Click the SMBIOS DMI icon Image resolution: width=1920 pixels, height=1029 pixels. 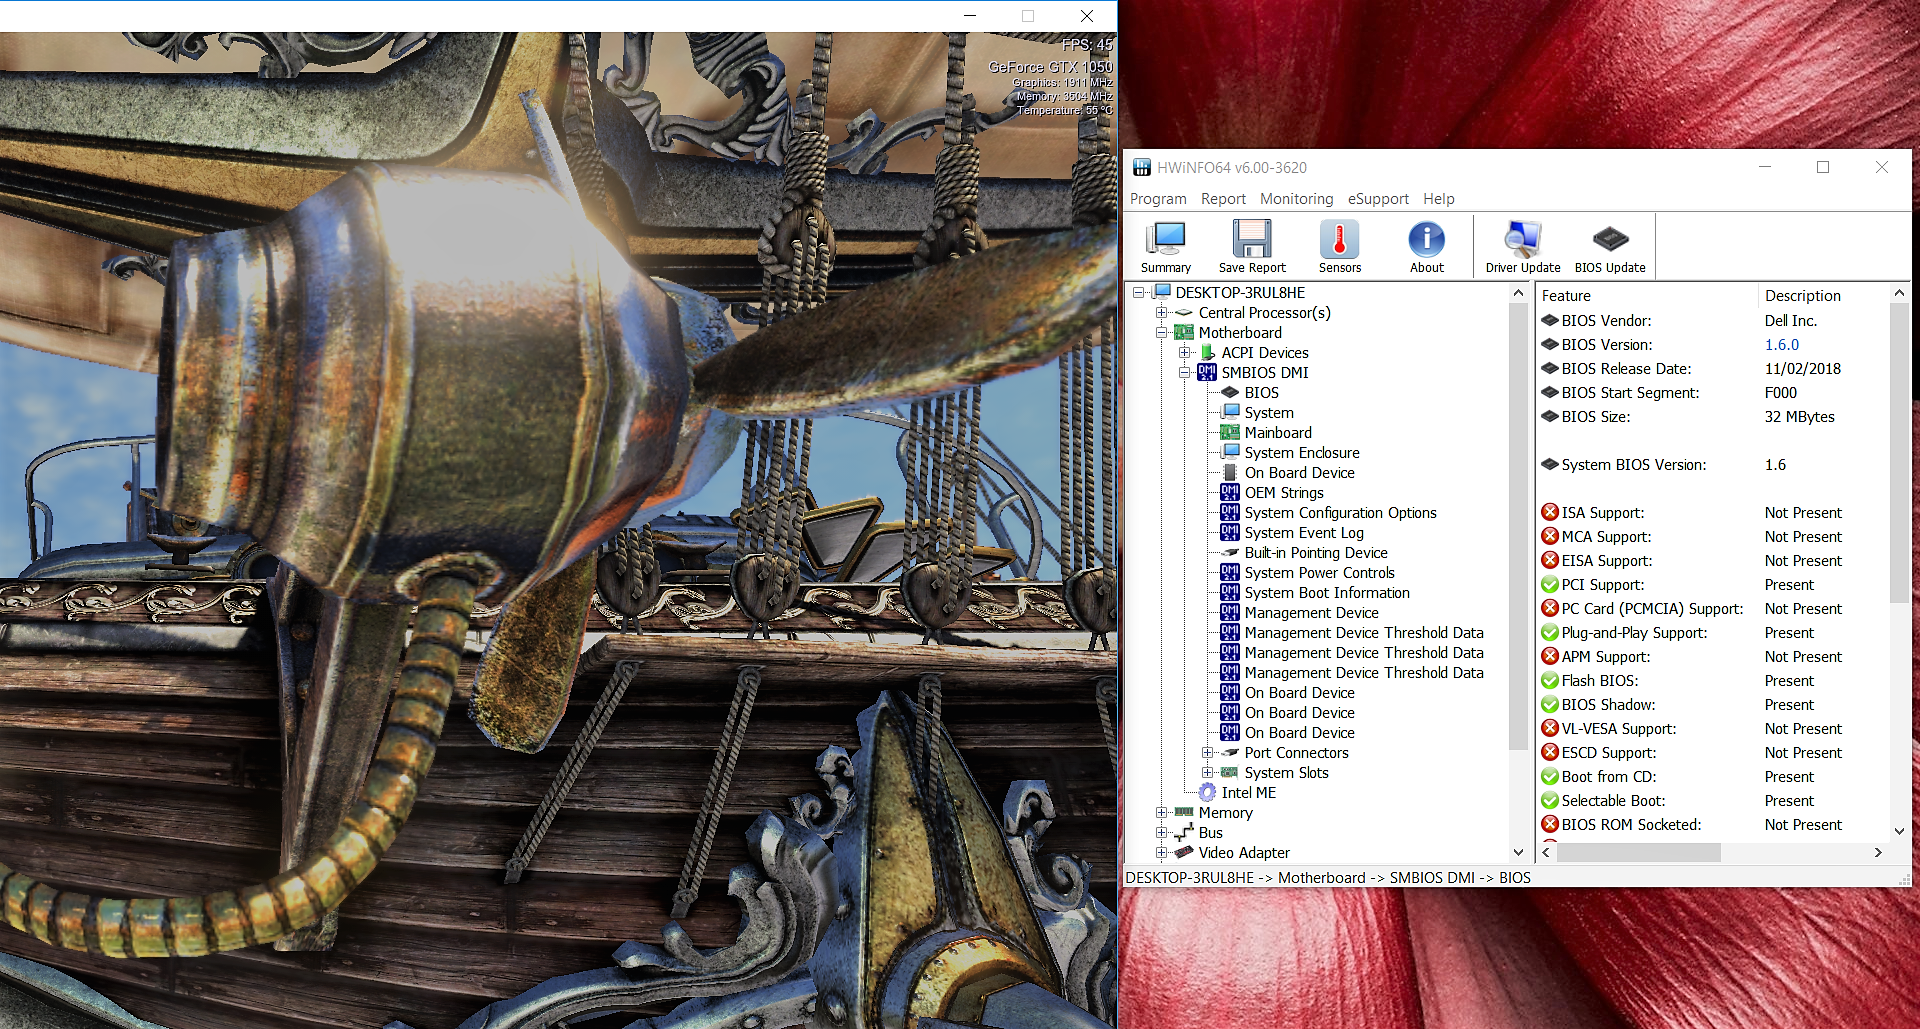(x=1208, y=372)
